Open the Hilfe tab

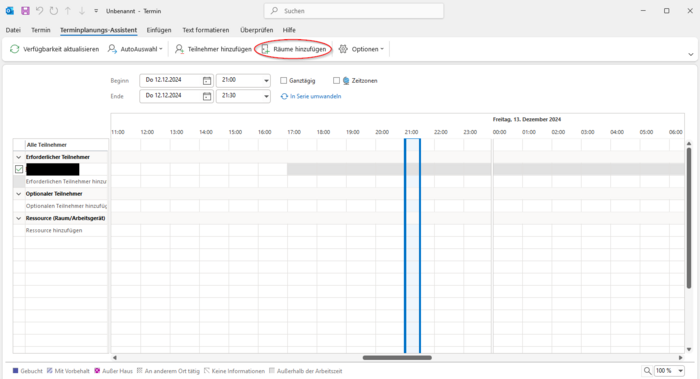click(289, 30)
